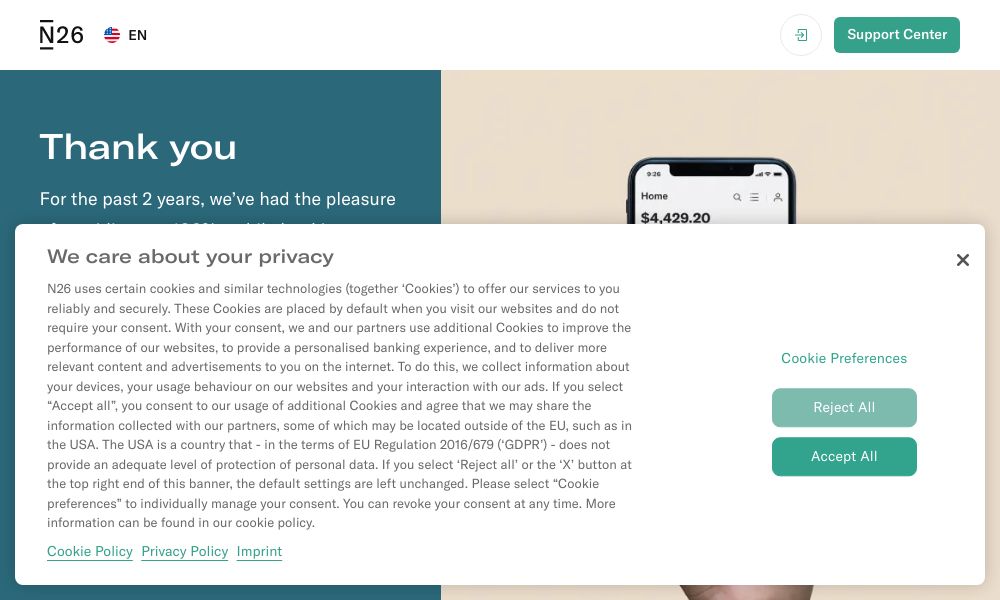The width and height of the screenshot is (1000, 600).
Task: Open the Privacy Policy link
Action: tap(185, 552)
